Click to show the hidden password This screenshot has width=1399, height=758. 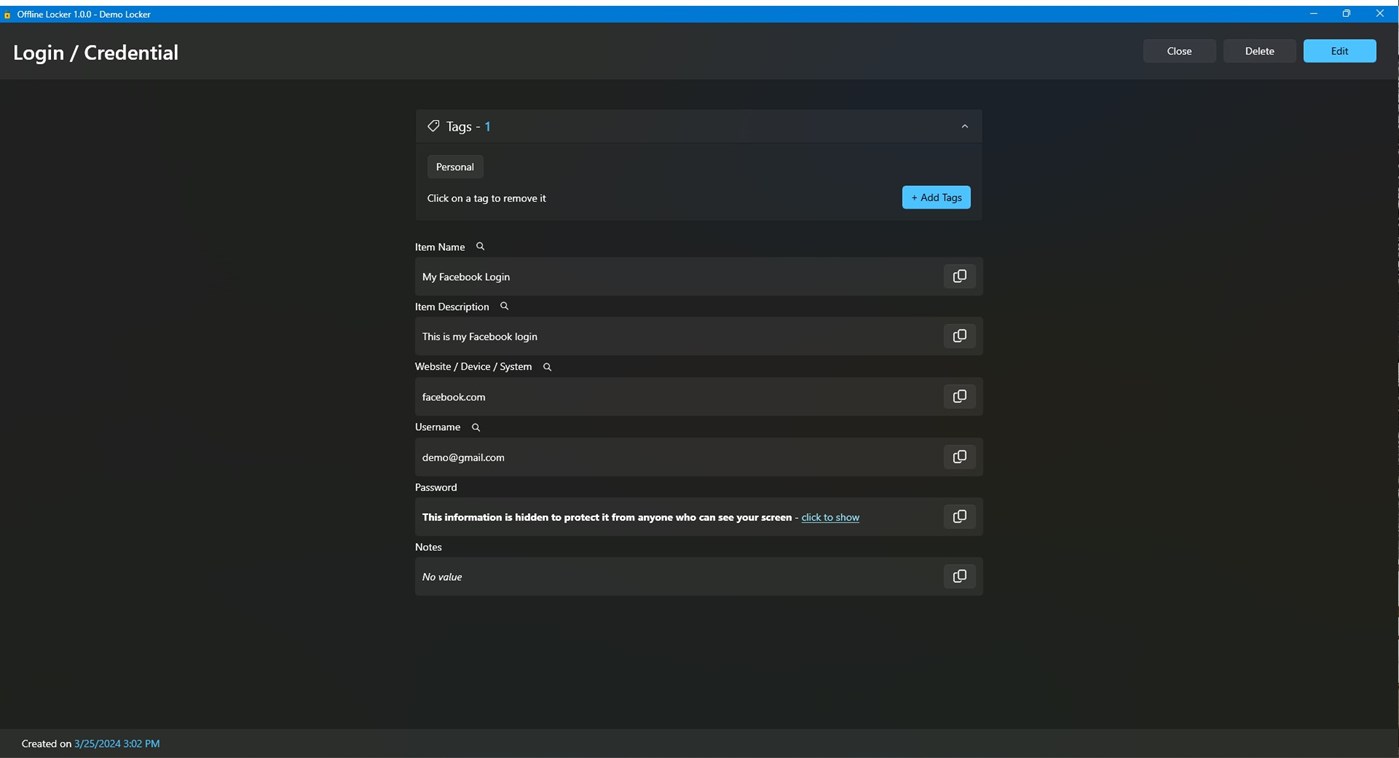point(830,517)
